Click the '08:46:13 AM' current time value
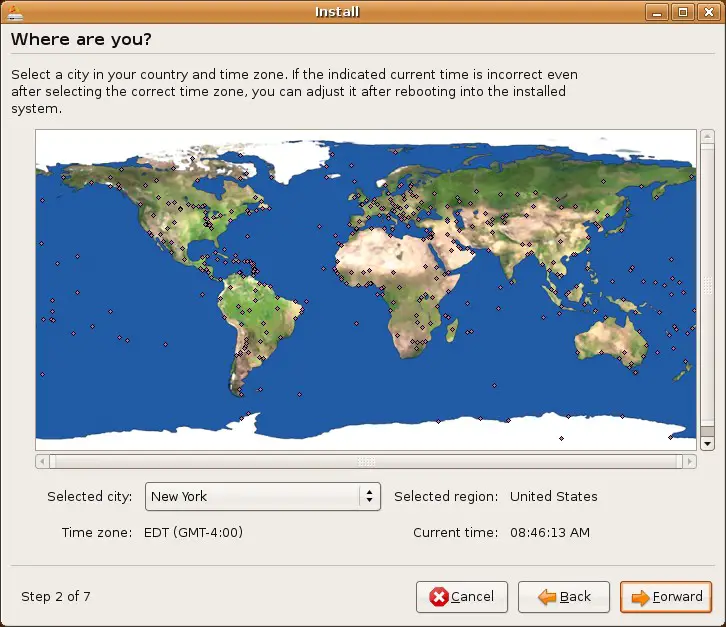Image resolution: width=726 pixels, height=627 pixels. pyautogui.click(x=550, y=533)
